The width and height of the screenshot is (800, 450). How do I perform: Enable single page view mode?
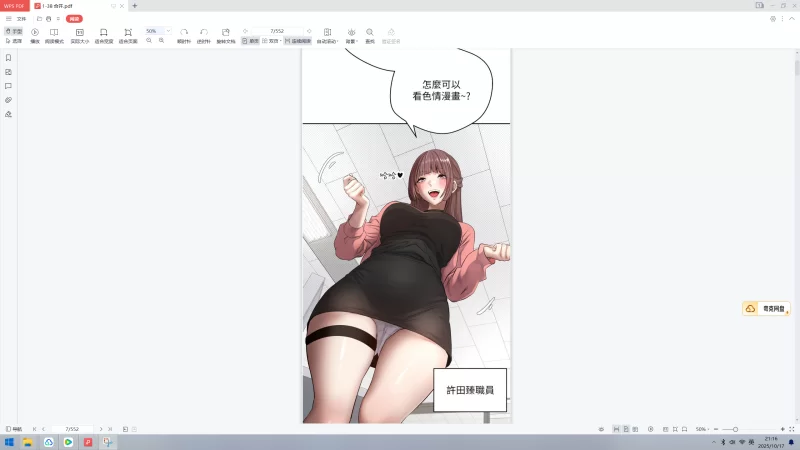(x=250, y=41)
